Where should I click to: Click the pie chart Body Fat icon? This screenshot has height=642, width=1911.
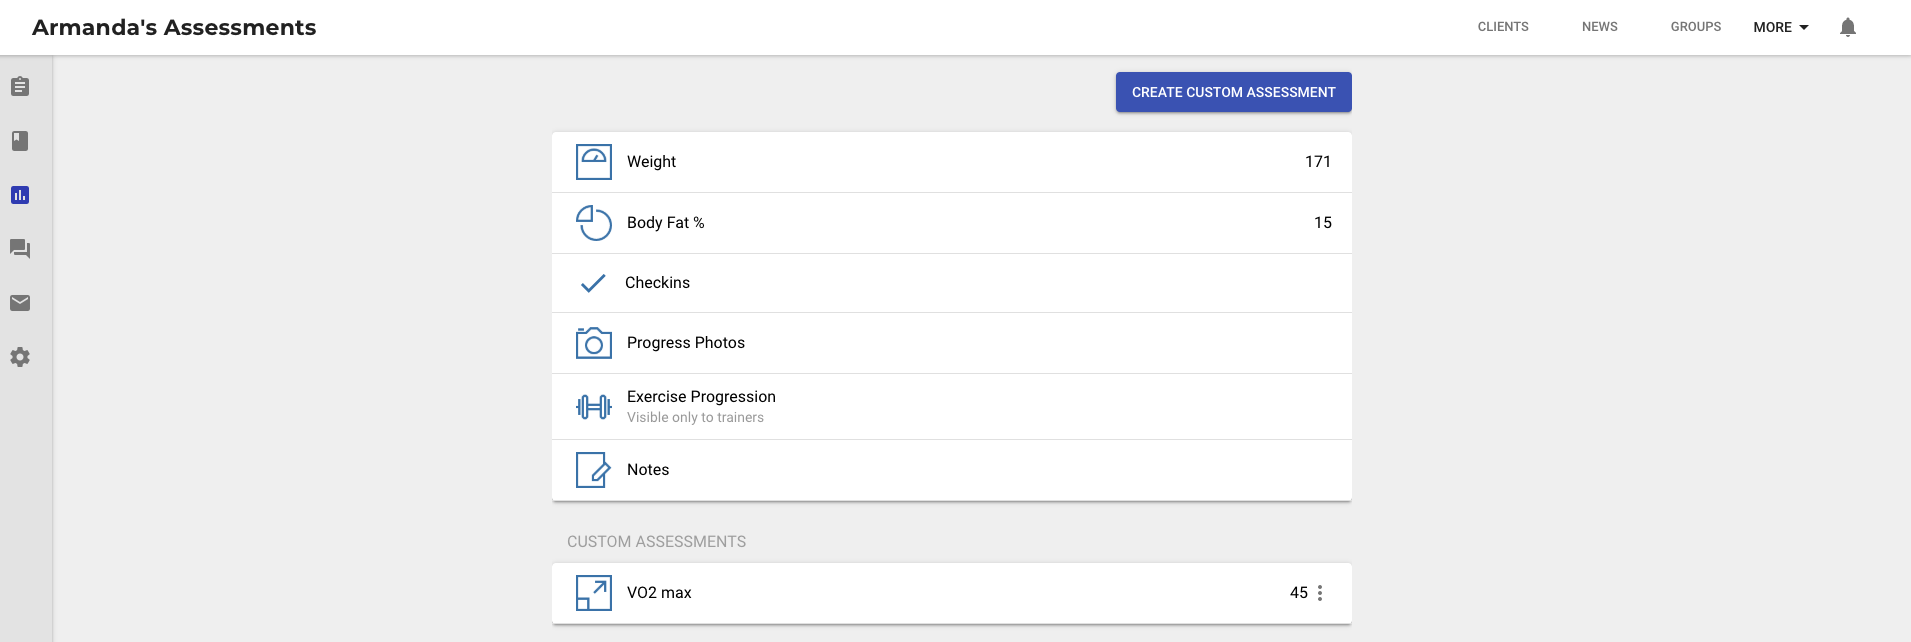(x=593, y=223)
